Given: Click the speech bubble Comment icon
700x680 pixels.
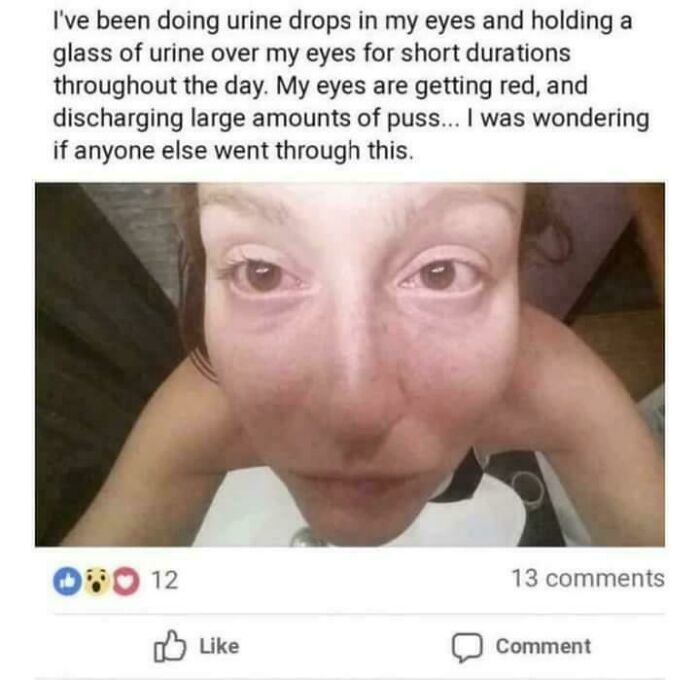Looking at the screenshot, I should 467,647.
